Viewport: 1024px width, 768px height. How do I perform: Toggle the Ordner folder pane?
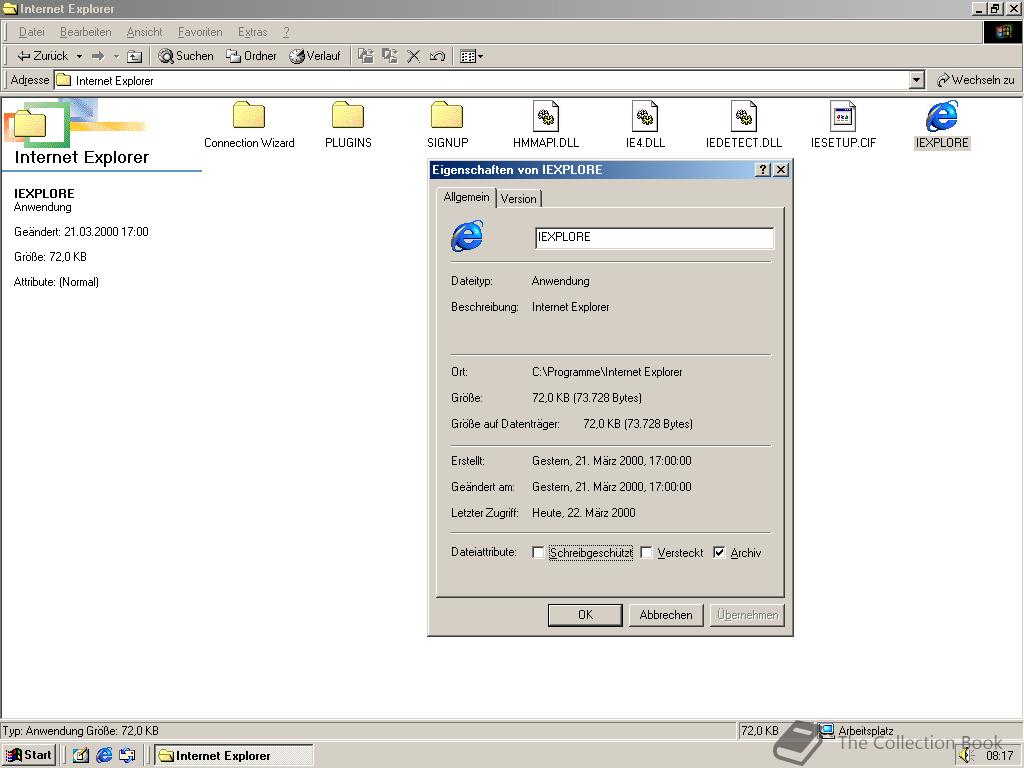pyautogui.click(x=251, y=56)
